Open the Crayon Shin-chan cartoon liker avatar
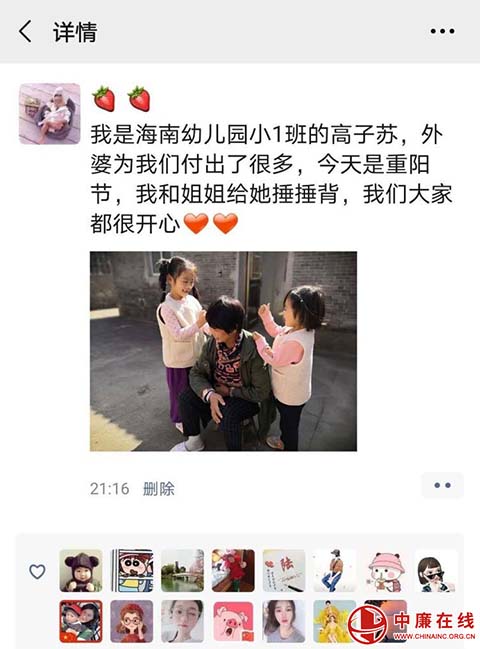This screenshot has width=480, height=649. 132,570
